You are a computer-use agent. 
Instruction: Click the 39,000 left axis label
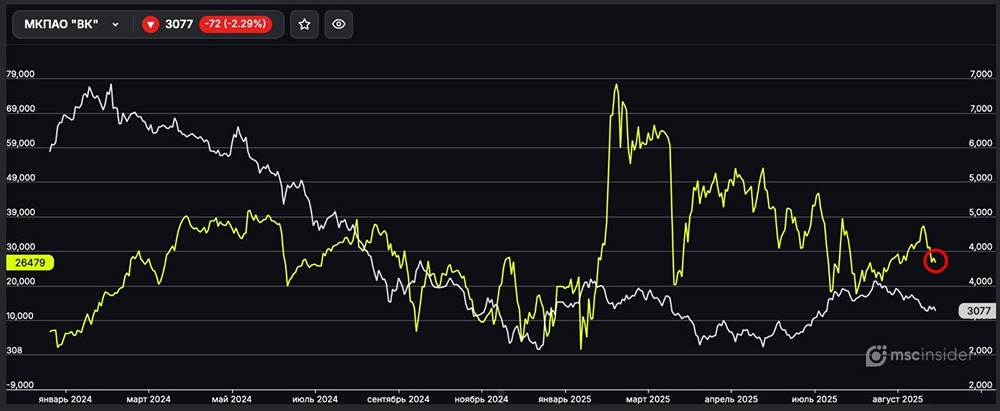[x=21, y=213]
